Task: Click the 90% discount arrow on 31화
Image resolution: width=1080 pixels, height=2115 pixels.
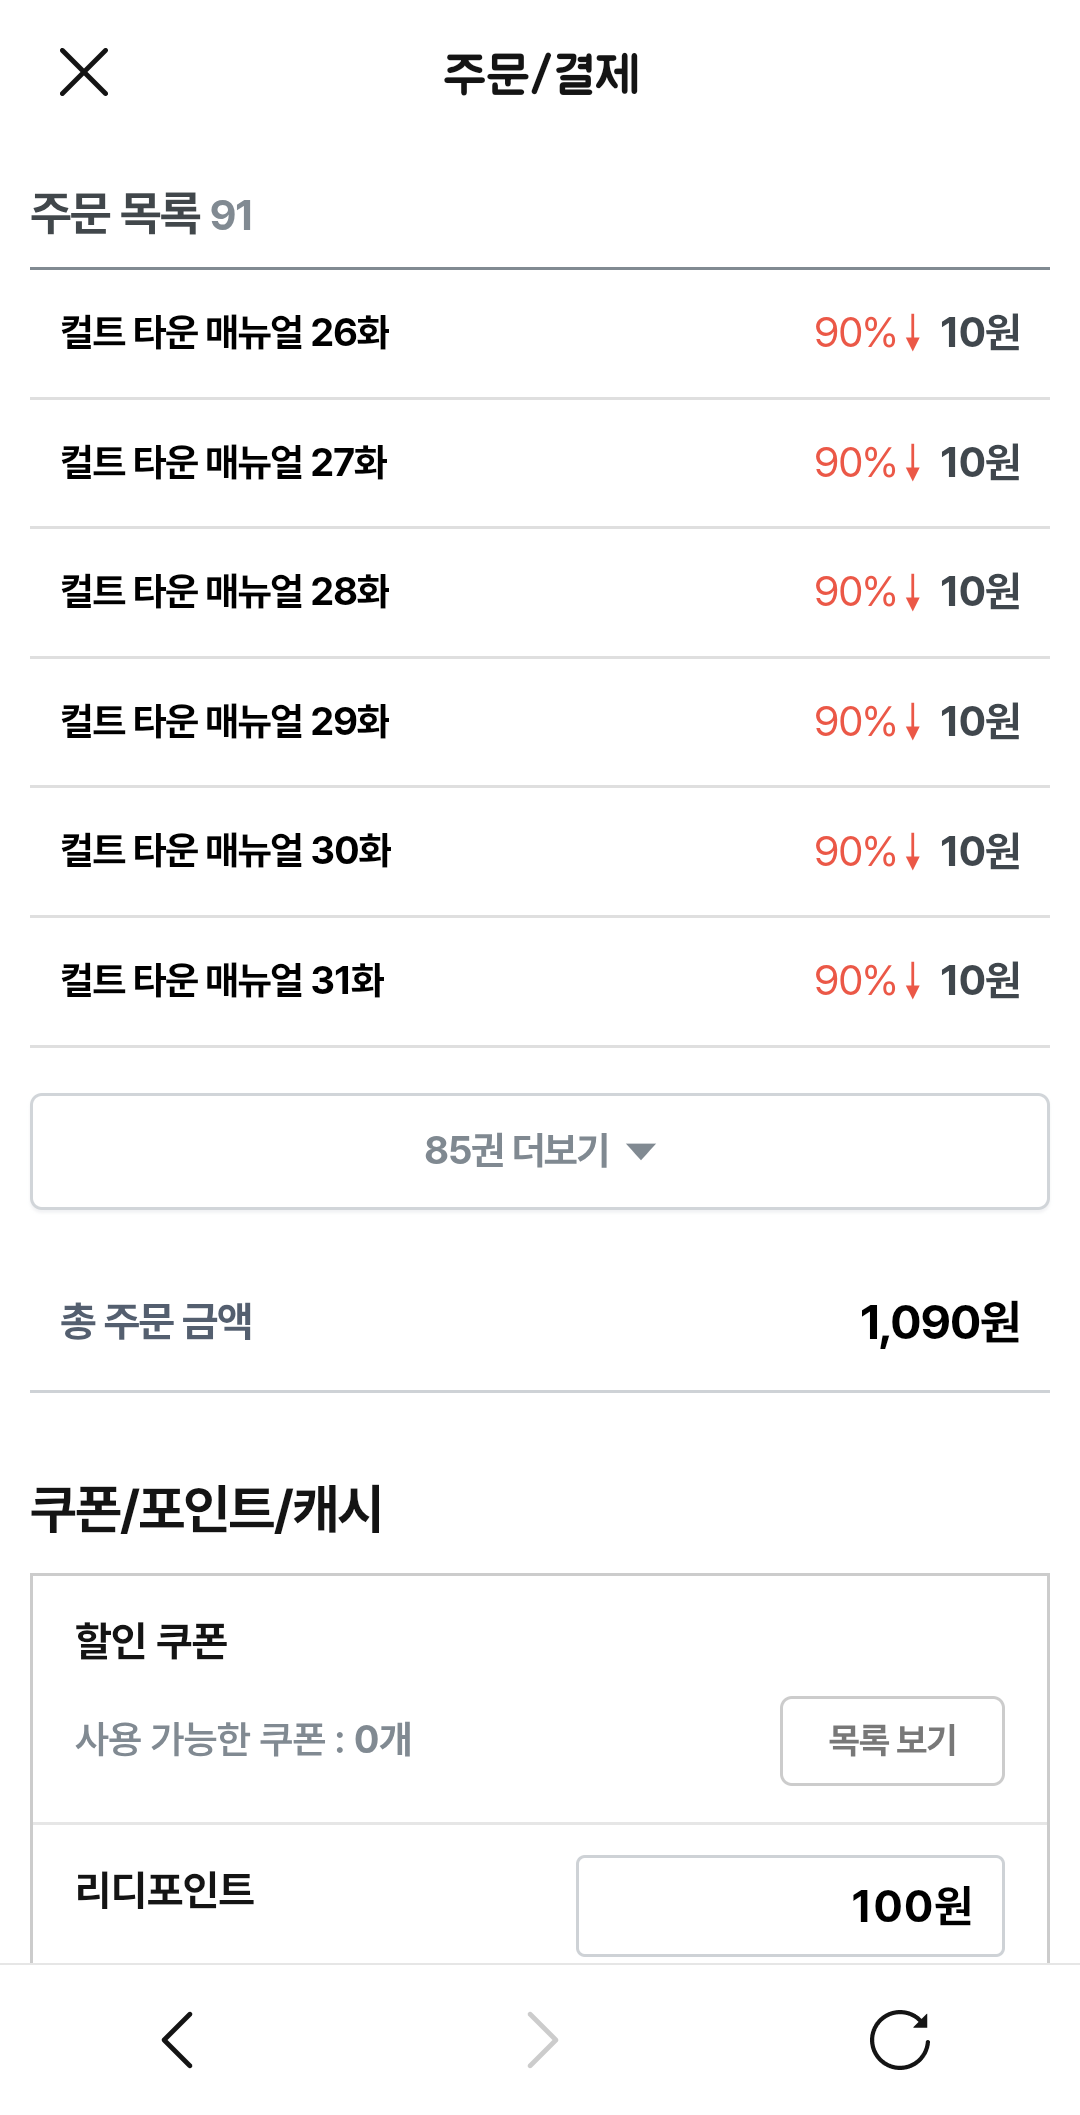Action: pyautogui.click(x=912, y=981)
